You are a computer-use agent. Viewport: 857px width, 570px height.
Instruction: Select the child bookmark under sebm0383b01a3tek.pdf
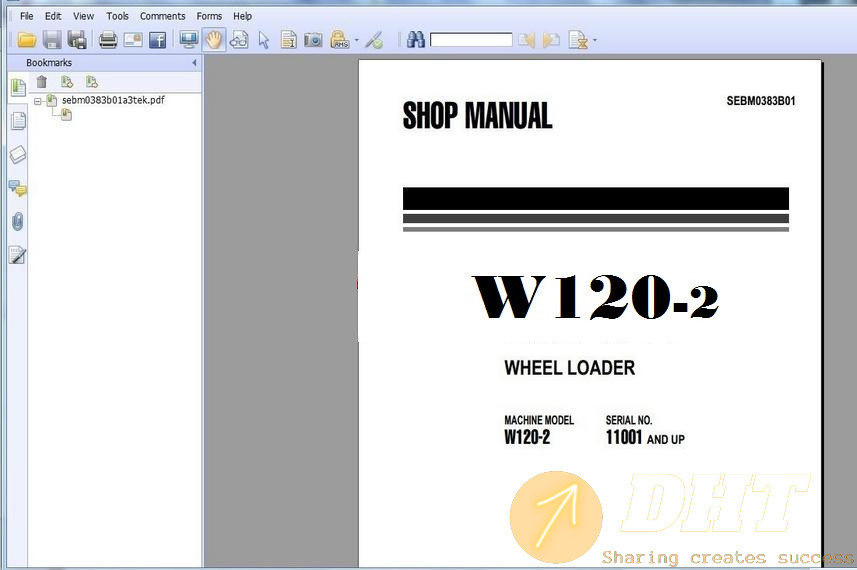click(66, 115)
